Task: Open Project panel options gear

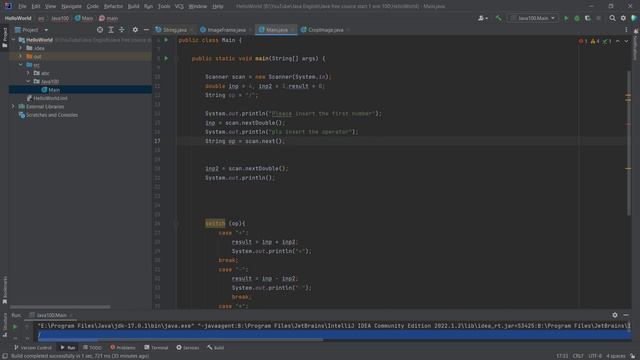Action: 135,30
